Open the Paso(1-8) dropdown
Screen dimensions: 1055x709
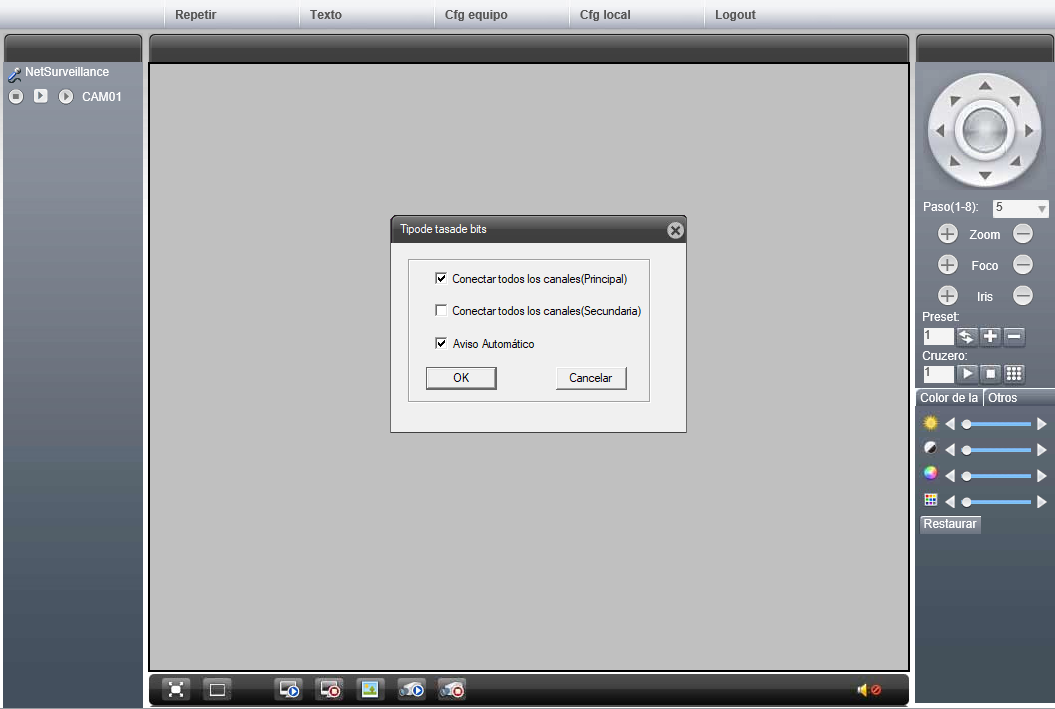point(1020,209)
